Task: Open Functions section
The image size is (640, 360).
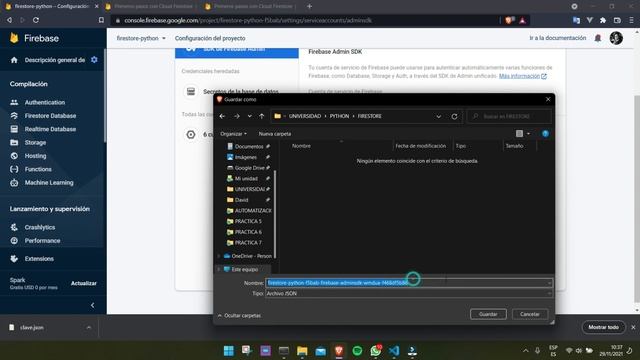Action: point(38,169)
